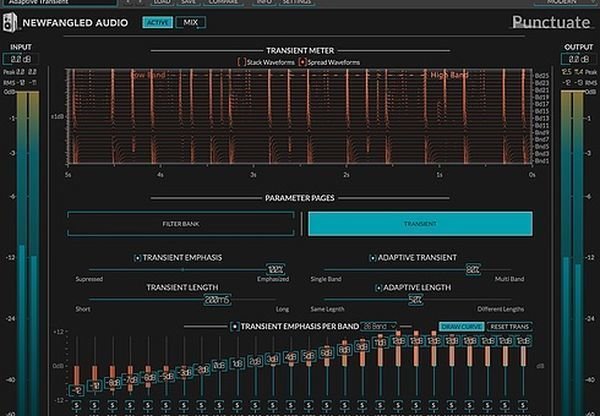Click the Adaptive Length 50% slider handle
Image resolution: width=600 pixels, height=416 pixels.
point(416,300)
